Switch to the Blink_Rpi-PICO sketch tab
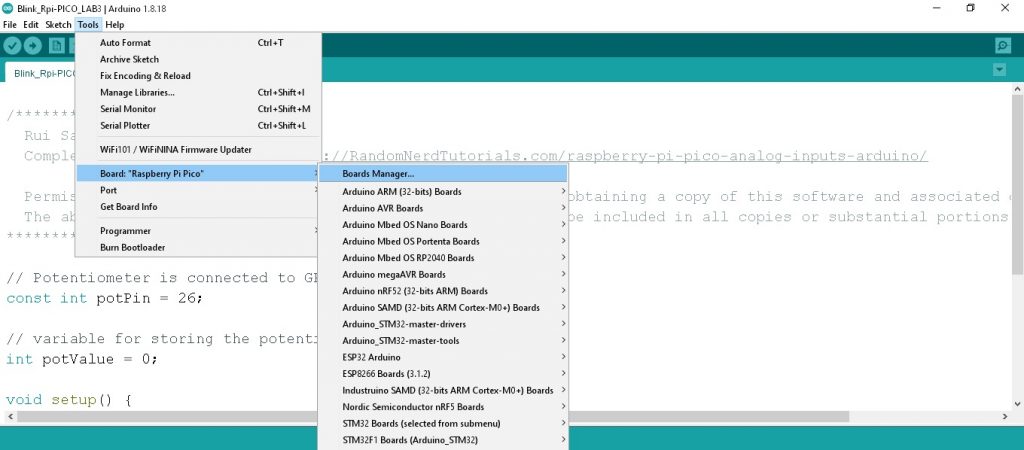 point(40,73)
